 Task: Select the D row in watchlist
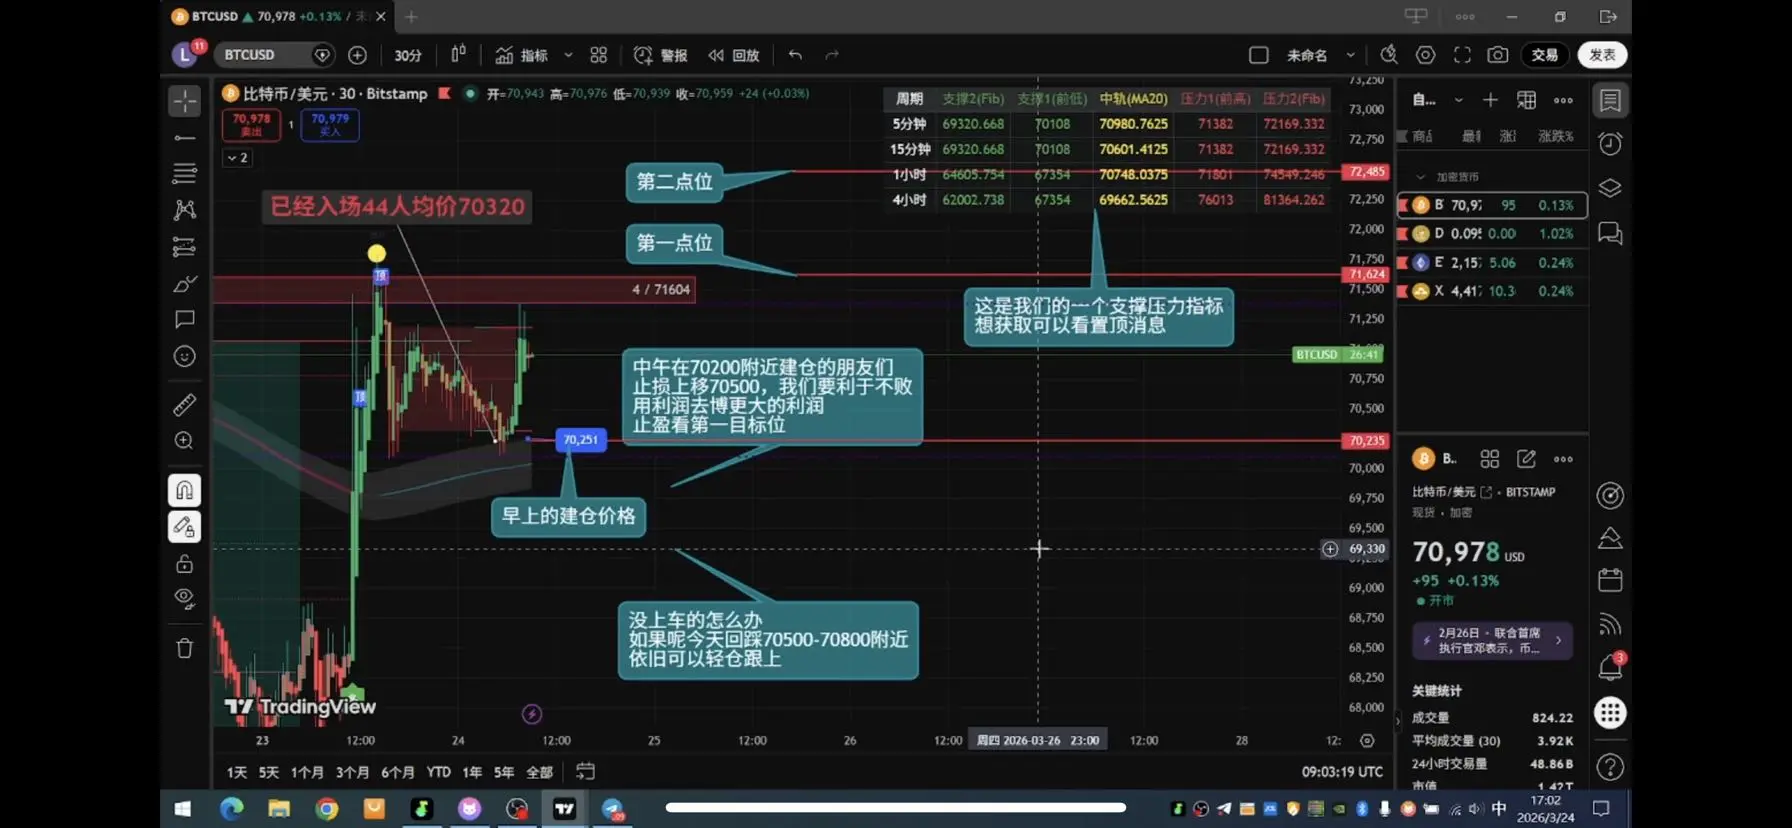tap(1492, 234)
